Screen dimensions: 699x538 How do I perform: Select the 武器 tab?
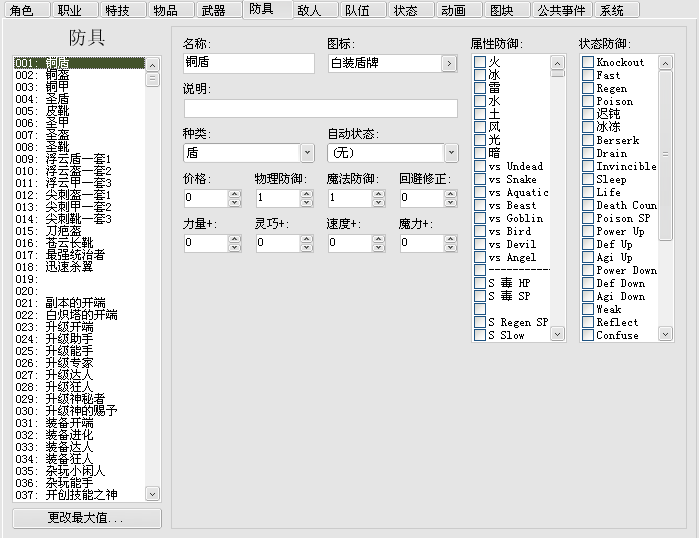tap(219, 10)
